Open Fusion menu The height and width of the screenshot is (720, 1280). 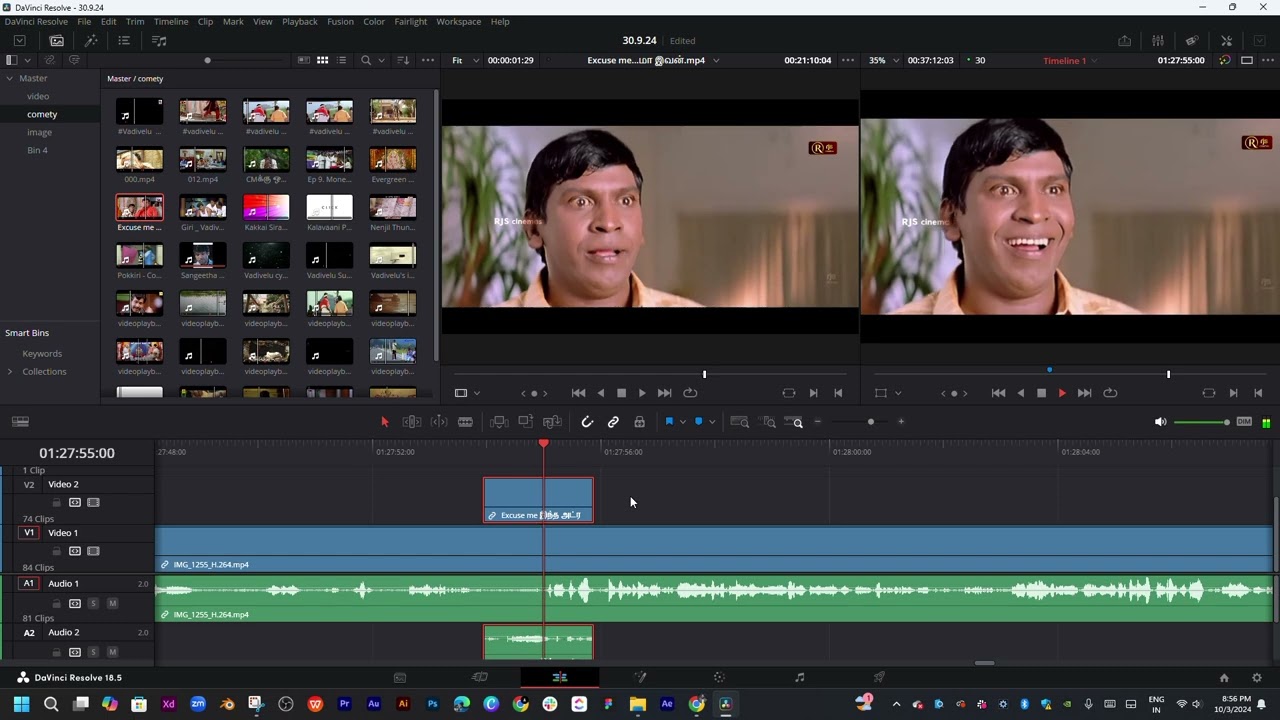point(340,21)
